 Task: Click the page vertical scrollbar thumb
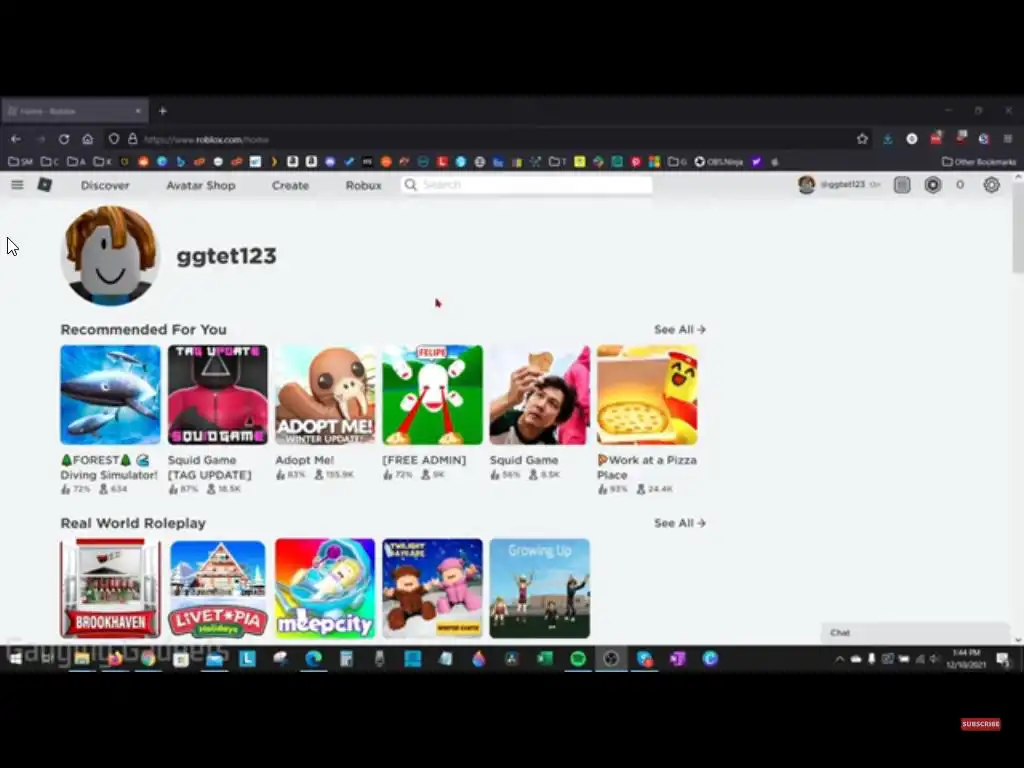(1017, 229)
